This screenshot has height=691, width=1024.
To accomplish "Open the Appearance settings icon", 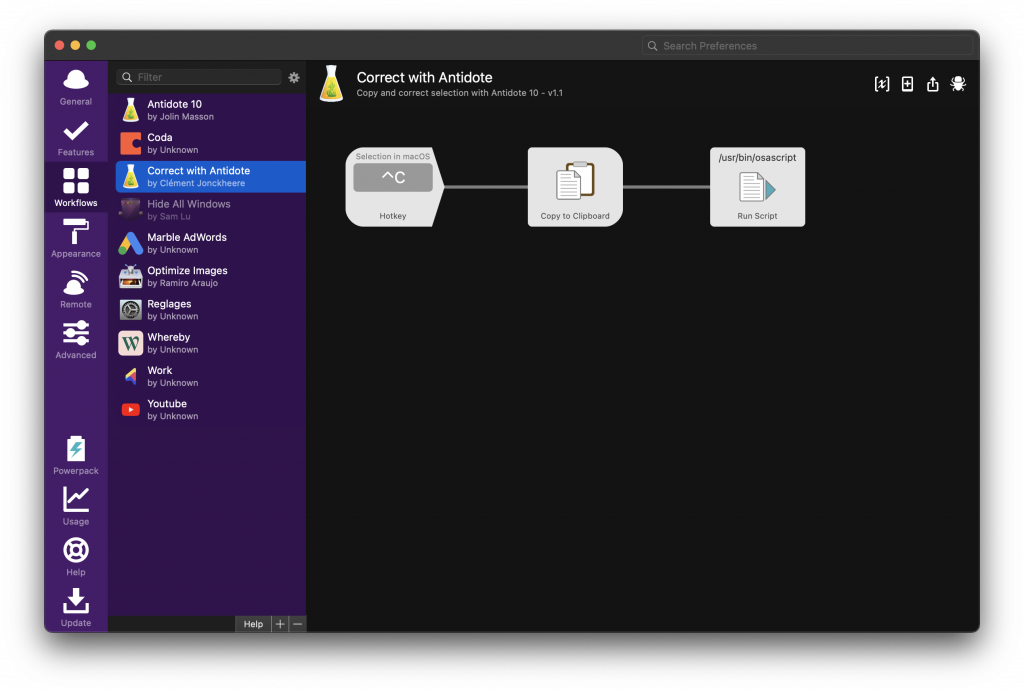I will pyautogui.click(x=76, y=237).
